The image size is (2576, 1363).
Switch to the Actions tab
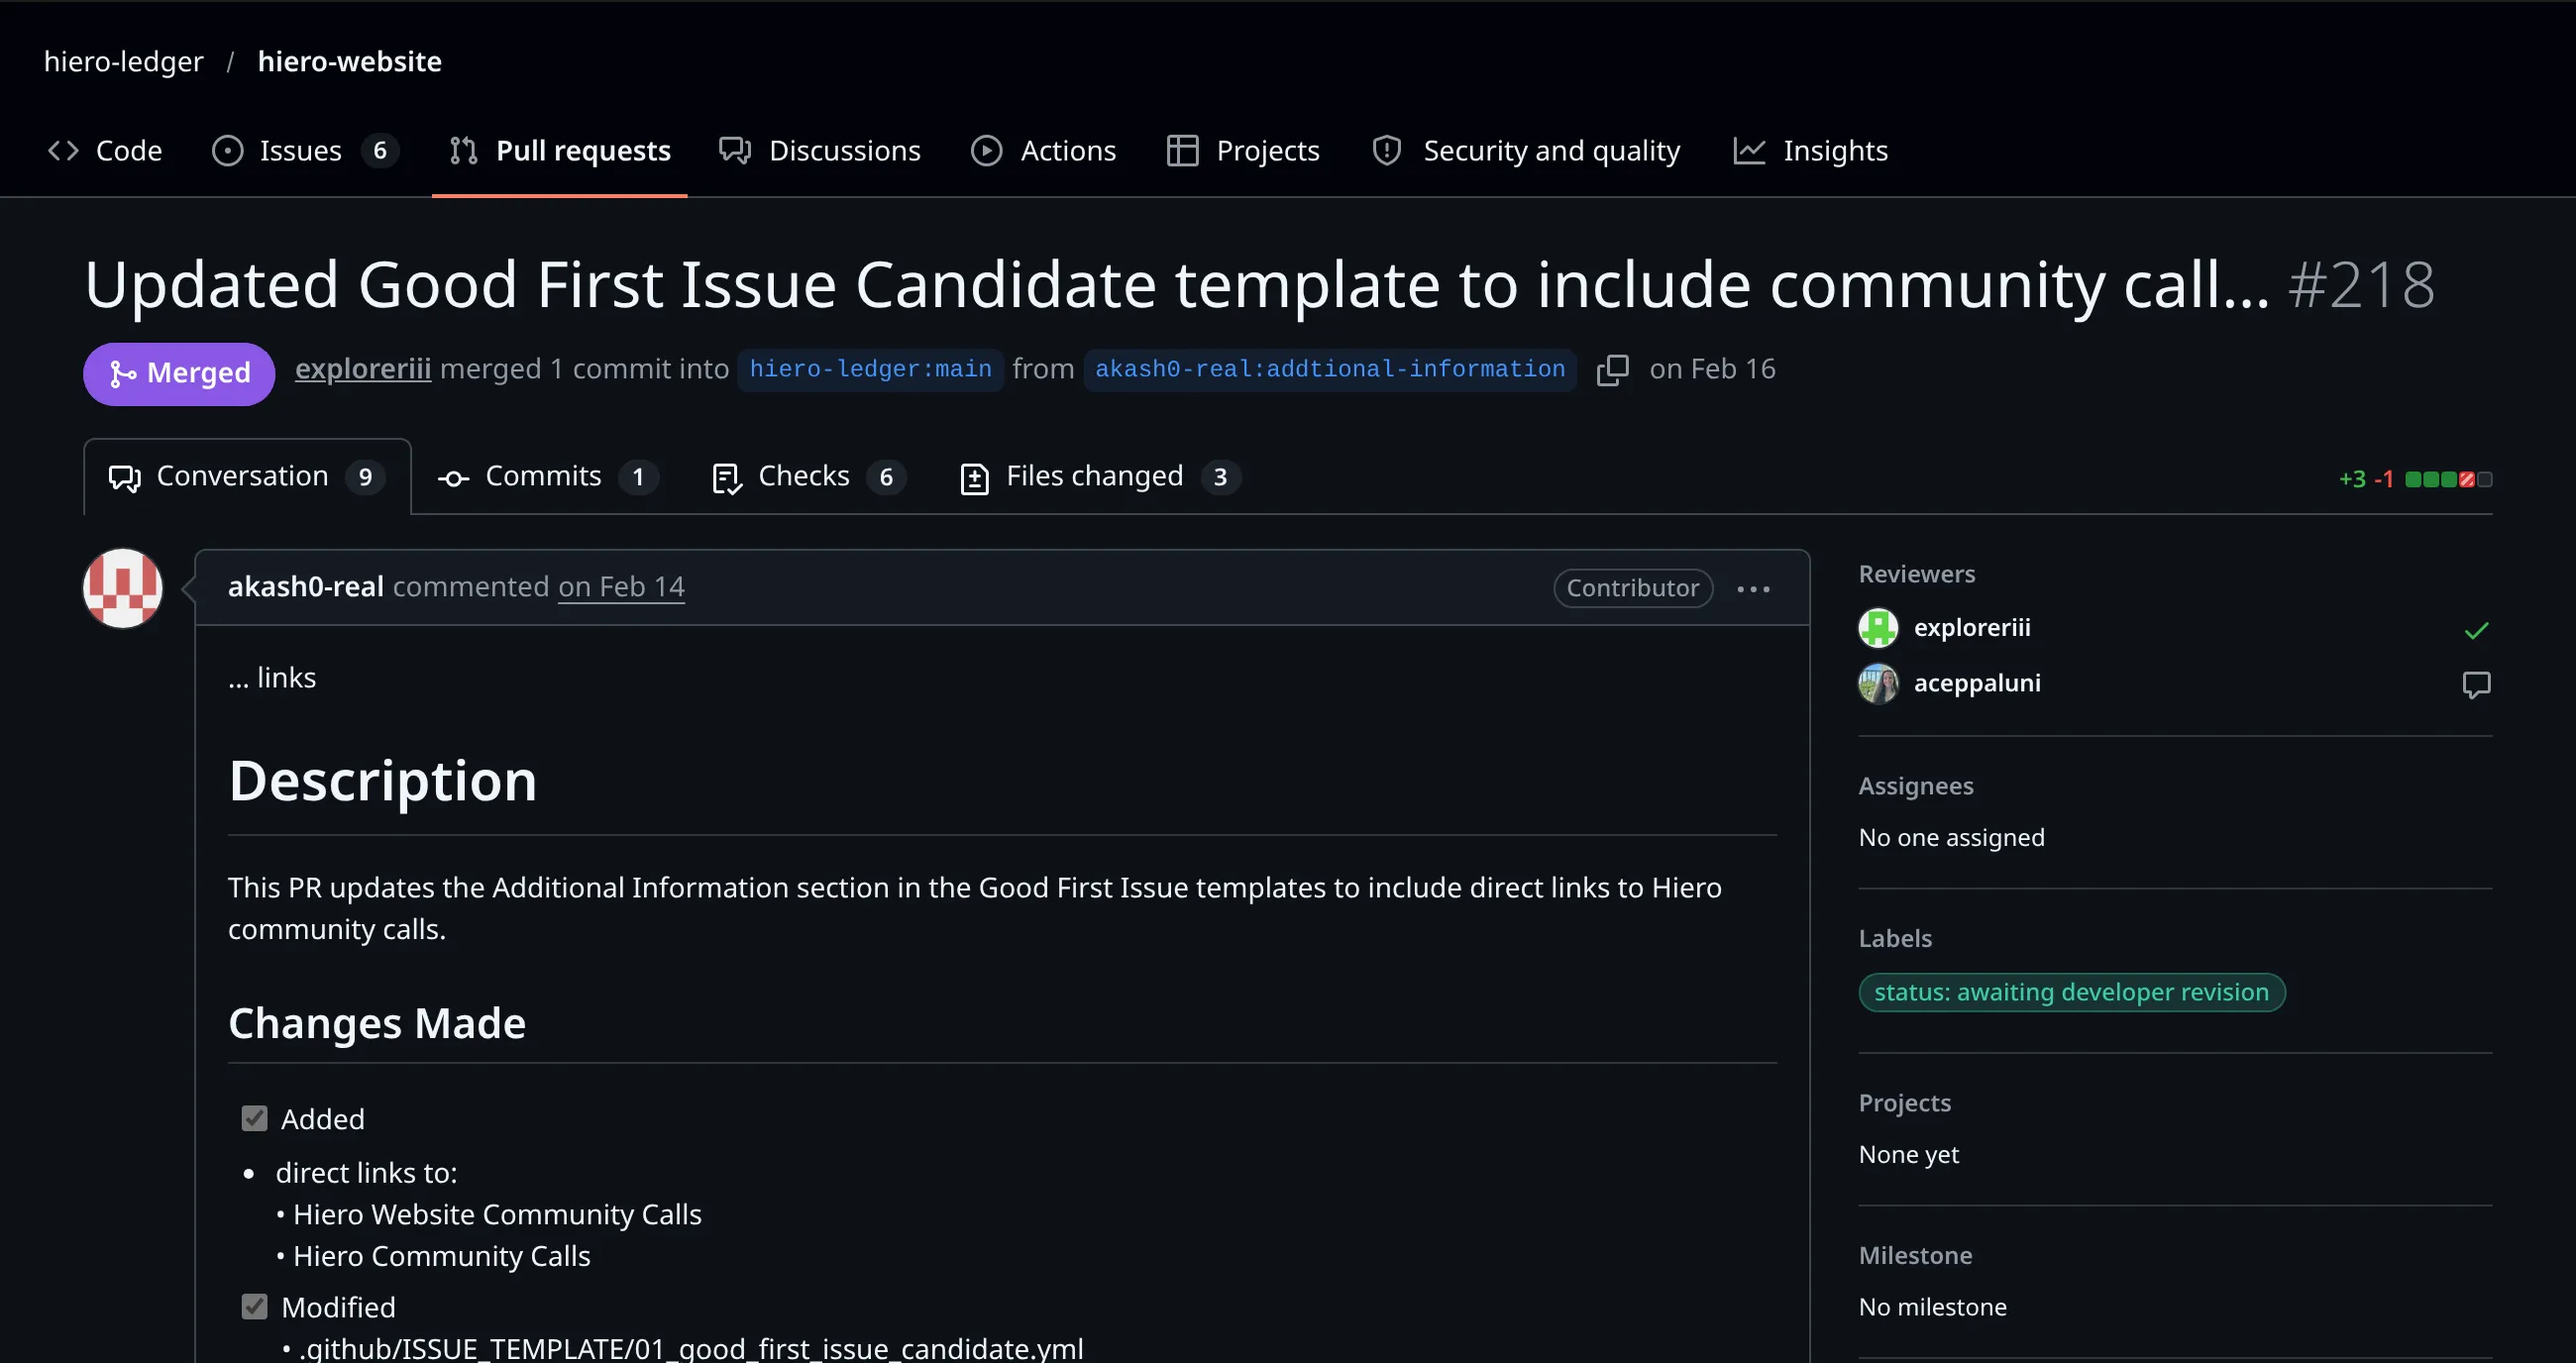pos(1043,150)
